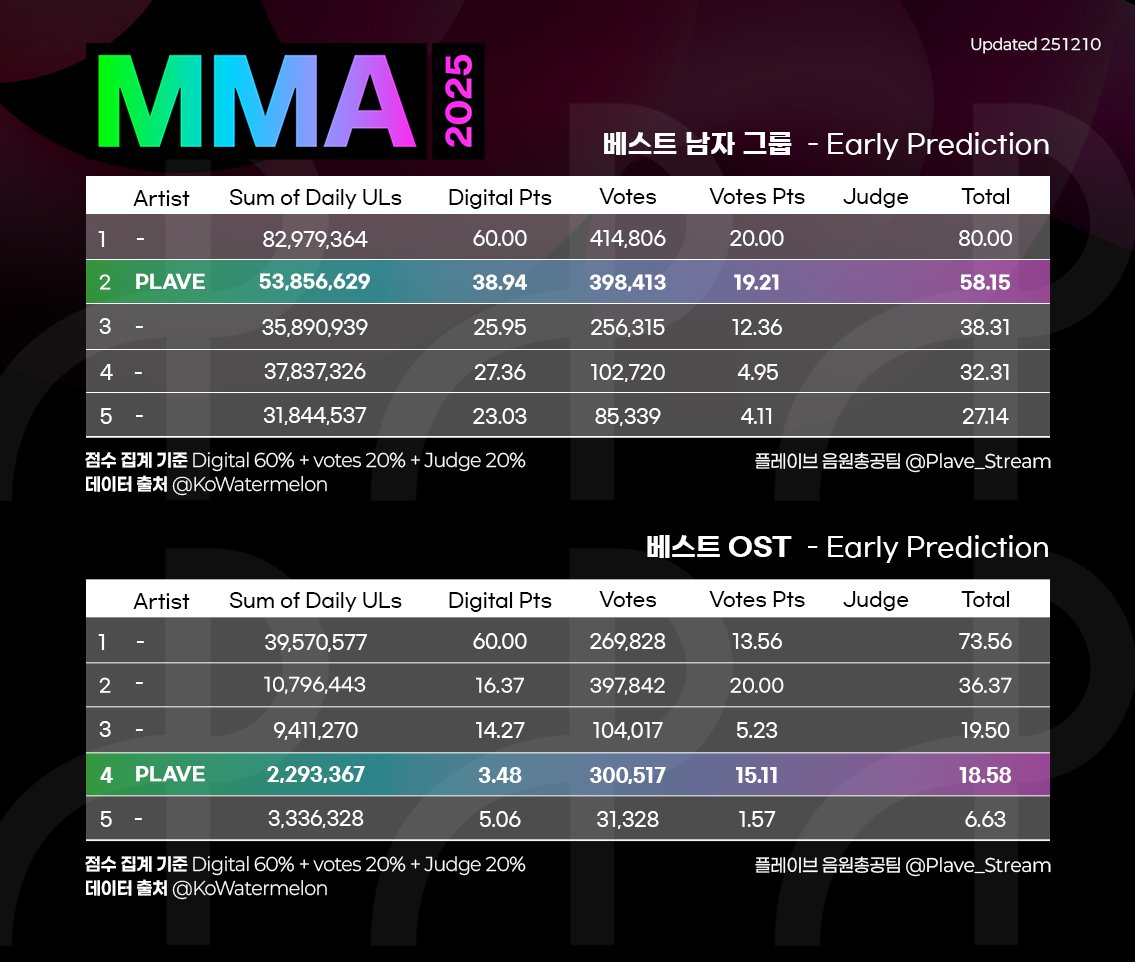Click the MMA 2025 logo
Viewport: 1135px width, 962px height.
285,101
